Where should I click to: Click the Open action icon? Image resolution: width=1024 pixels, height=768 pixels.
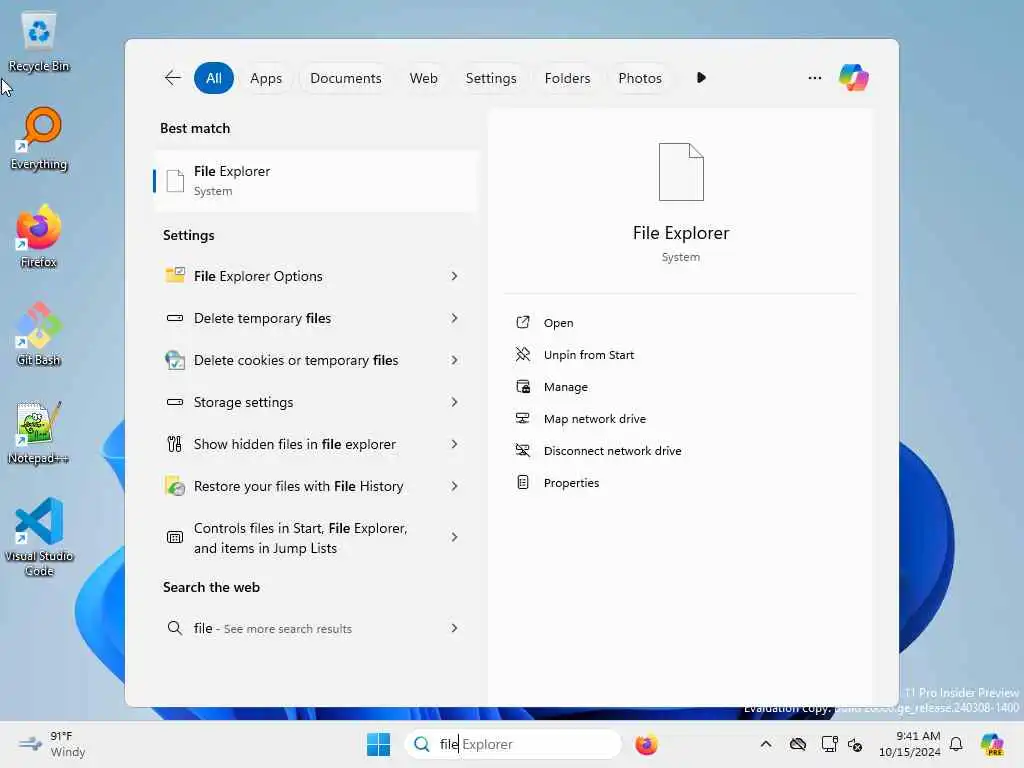(522, 322)
